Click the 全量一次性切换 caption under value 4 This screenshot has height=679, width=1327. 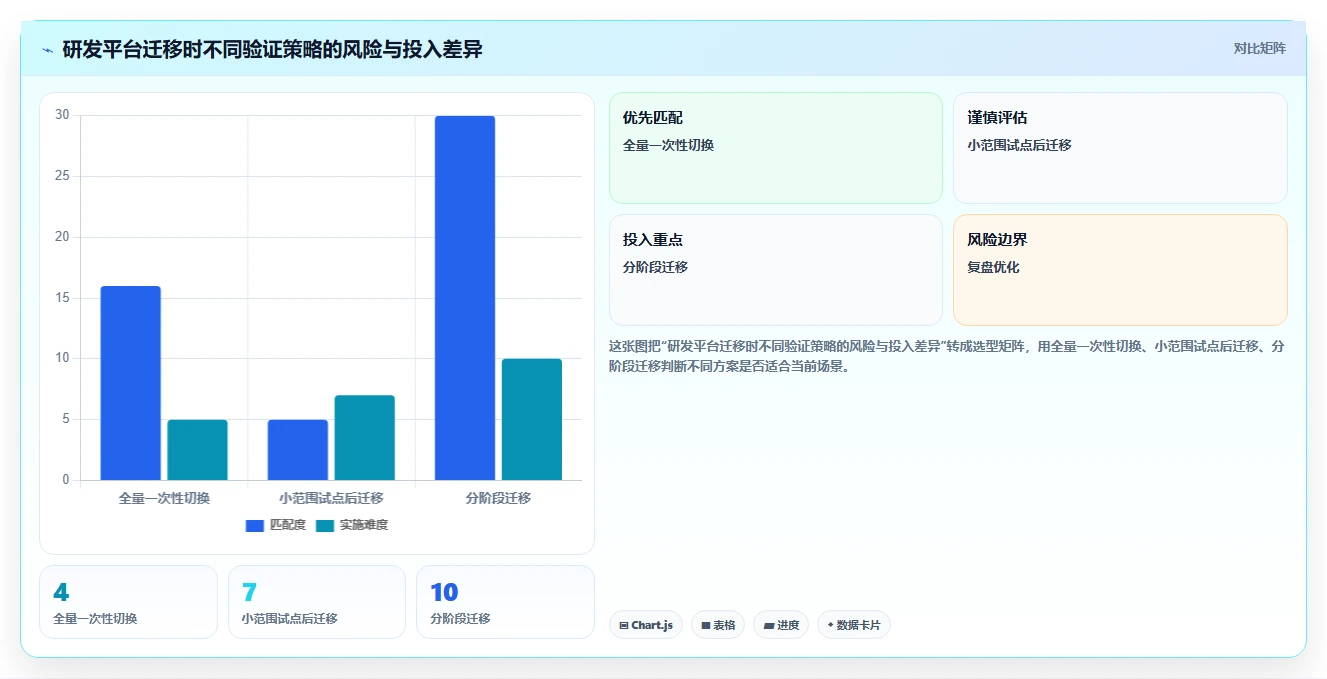pos(95,618)
